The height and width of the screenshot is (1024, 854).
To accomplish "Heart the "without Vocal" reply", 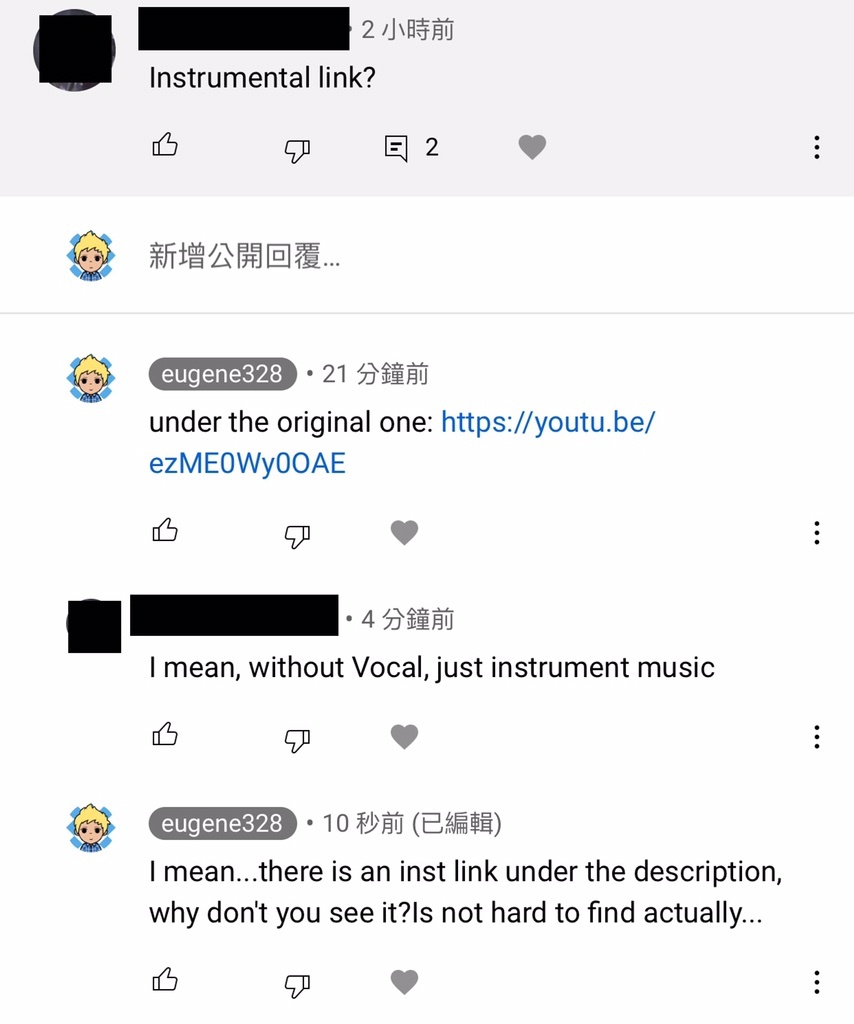I will coord(404,737).
